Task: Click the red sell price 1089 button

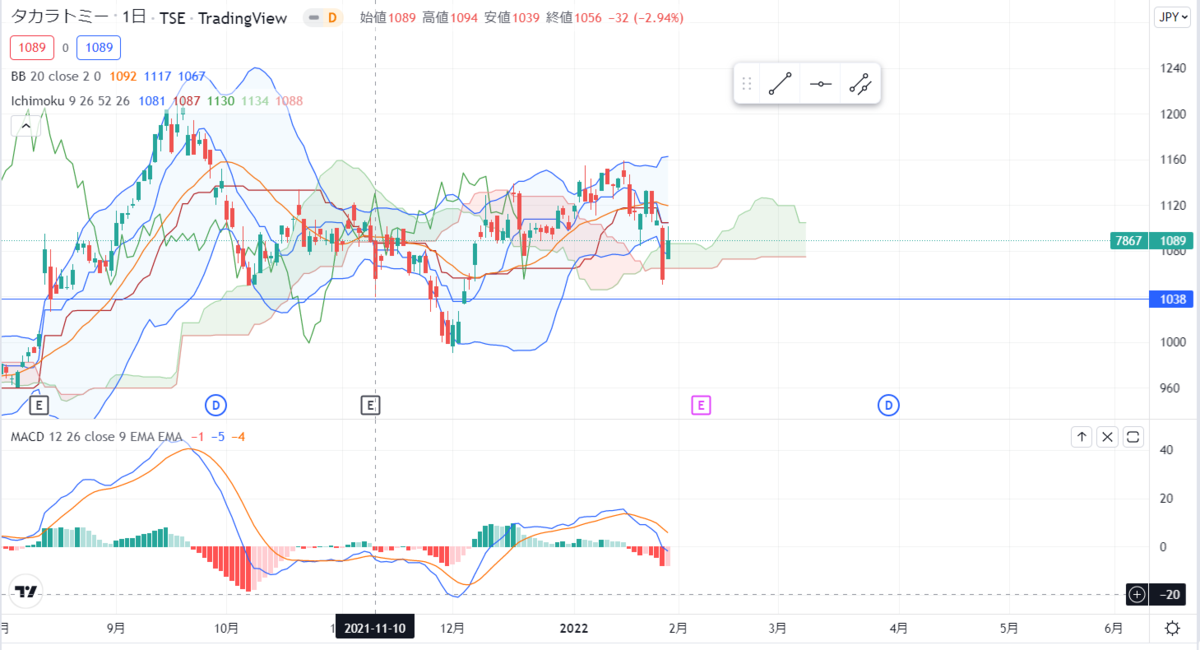Action: click(32, 47)
